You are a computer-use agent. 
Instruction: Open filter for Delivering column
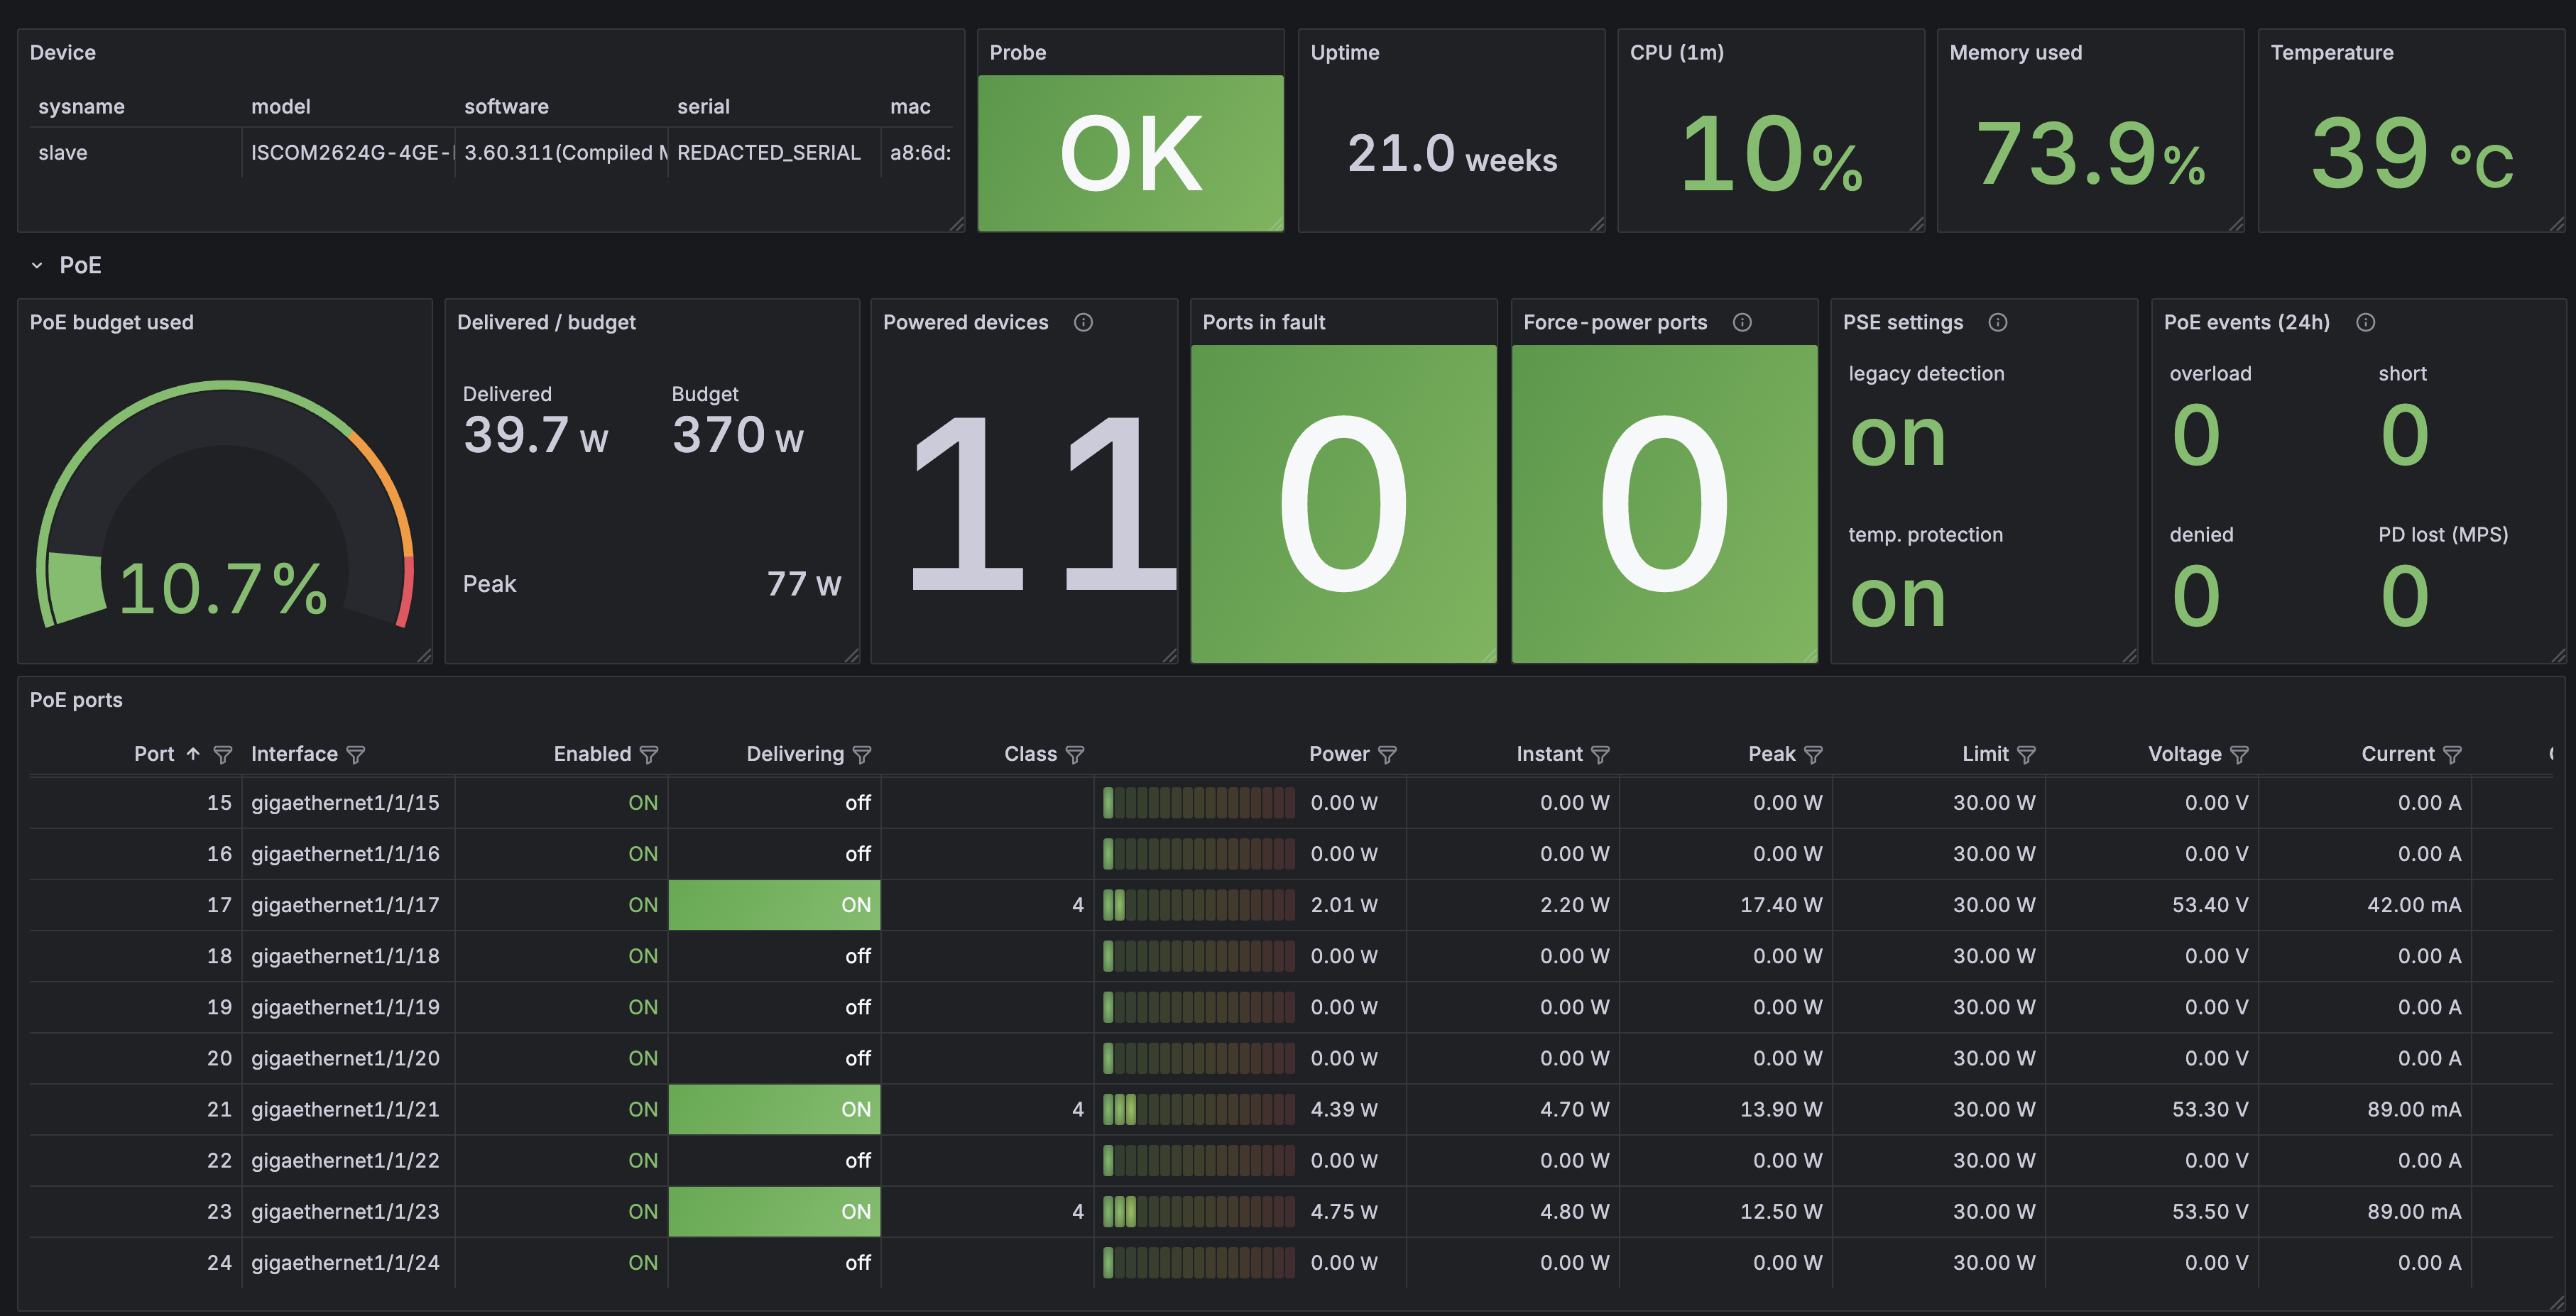click(x=862, y=754)
